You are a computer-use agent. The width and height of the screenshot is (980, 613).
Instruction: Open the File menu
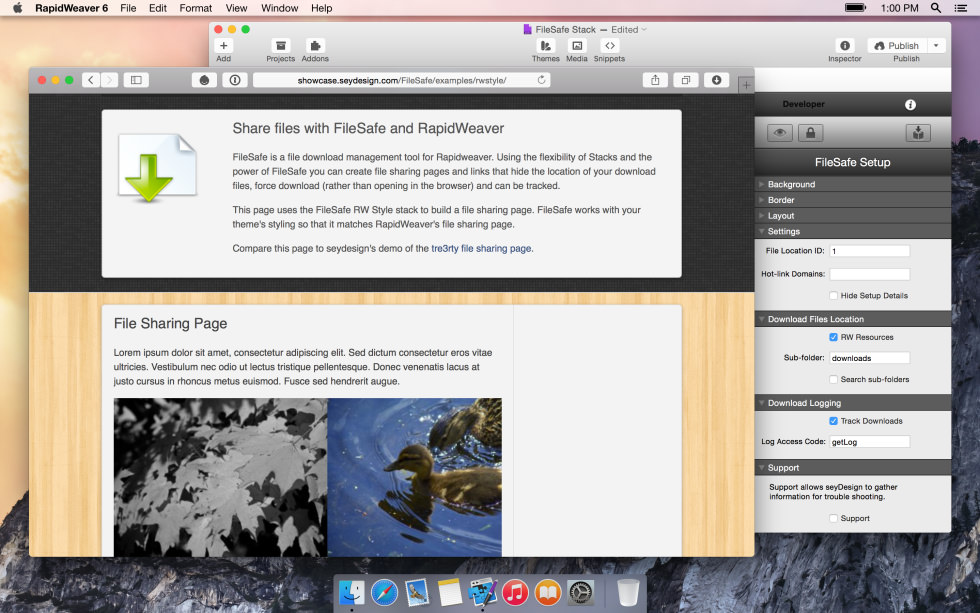(128, 8)
